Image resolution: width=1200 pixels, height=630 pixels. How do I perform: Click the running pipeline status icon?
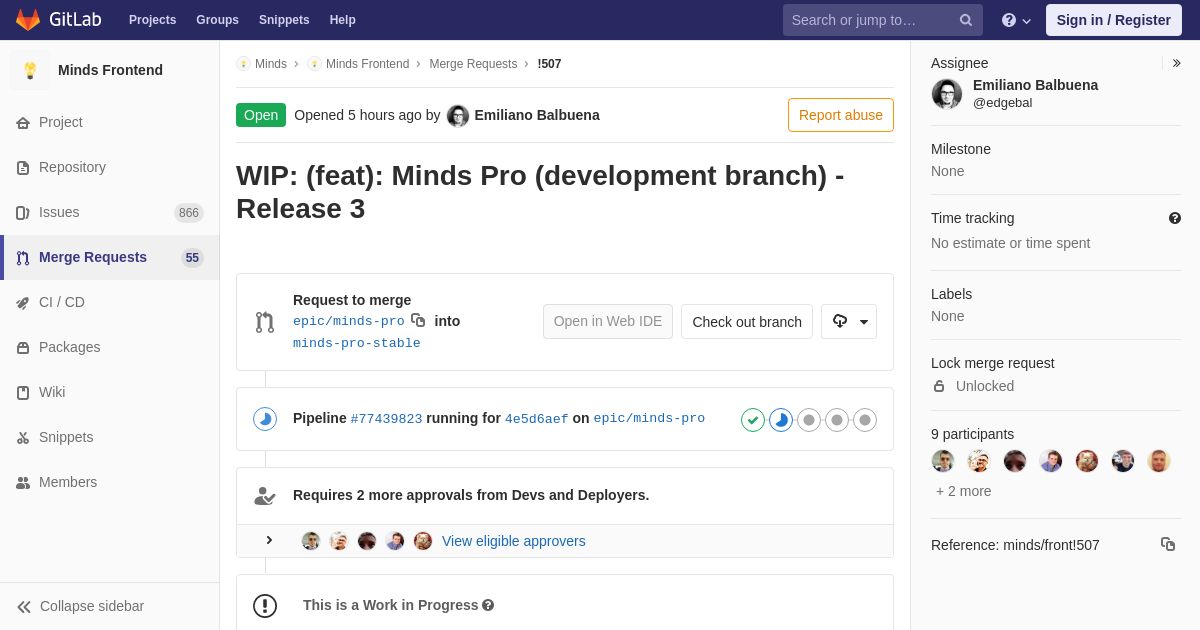265,419
